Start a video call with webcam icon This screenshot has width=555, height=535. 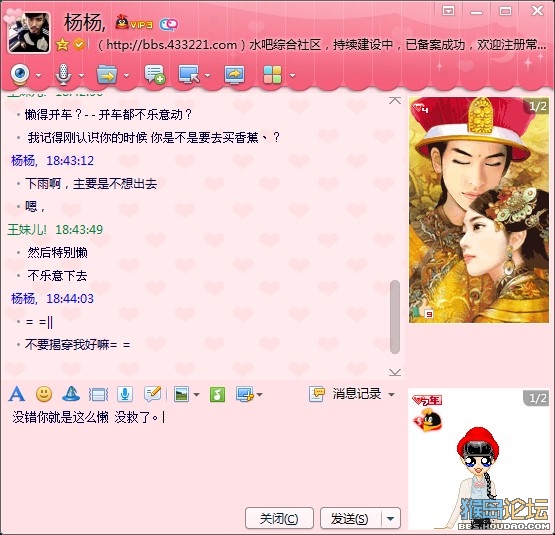click(x=20, y=74)
